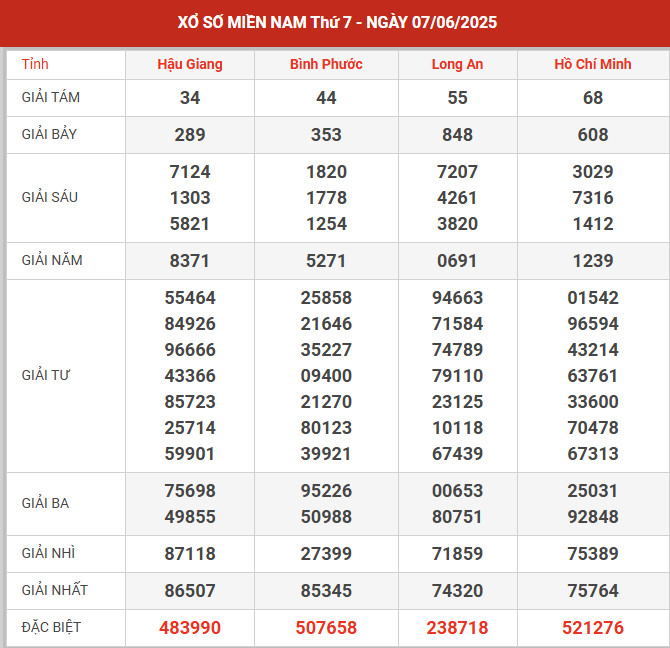
Task: Click eighth prize number 34
Action: pyautogui.click(x=190, y=98)
